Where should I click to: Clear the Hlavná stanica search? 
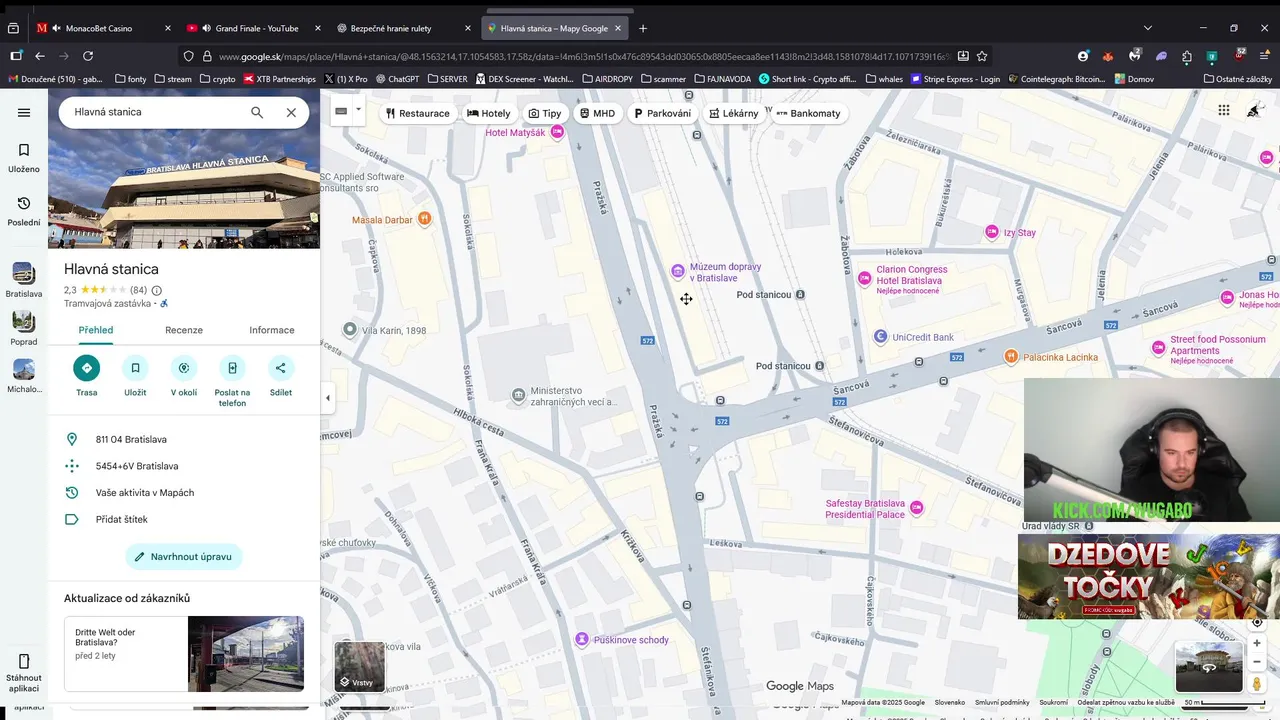[291, 112]
